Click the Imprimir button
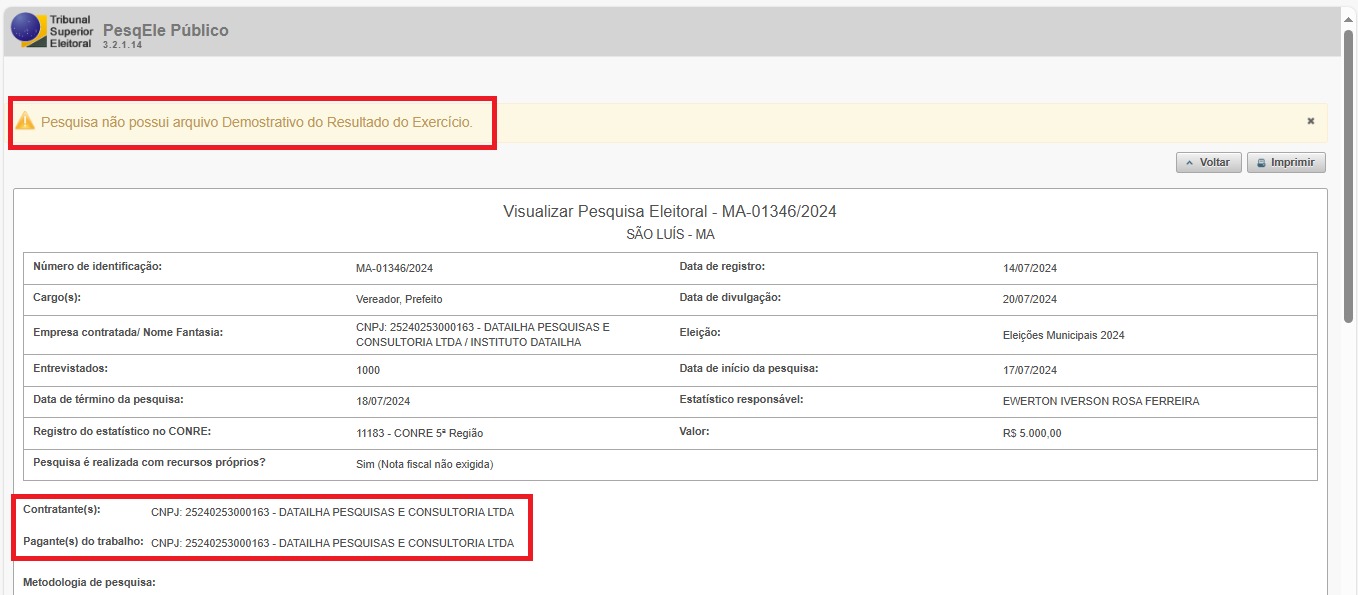Screen dimensions: 1358x595 click(x=1286, y=163)
